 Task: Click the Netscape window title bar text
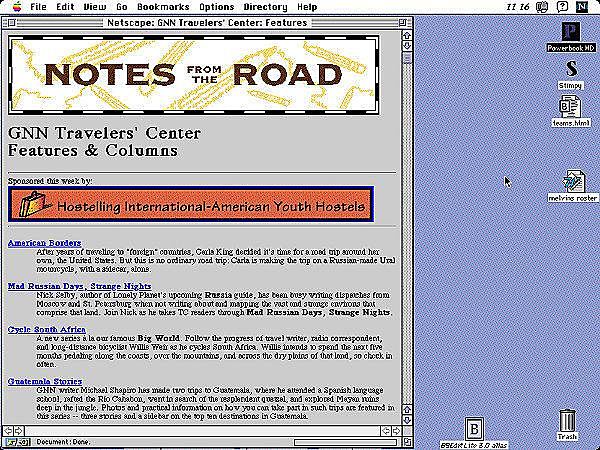pos(207,23)
